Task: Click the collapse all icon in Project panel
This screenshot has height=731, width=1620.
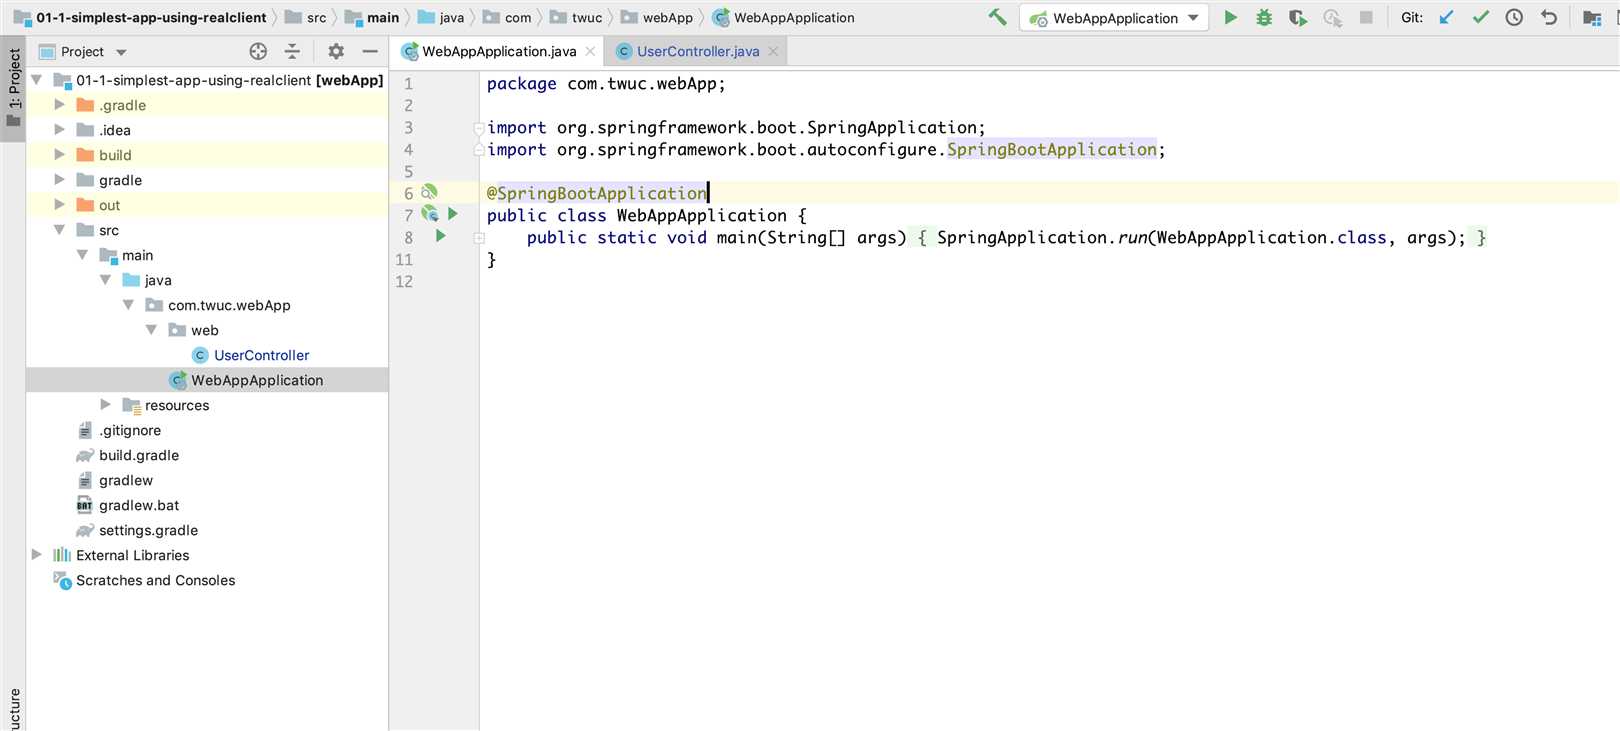Action: 292,51
